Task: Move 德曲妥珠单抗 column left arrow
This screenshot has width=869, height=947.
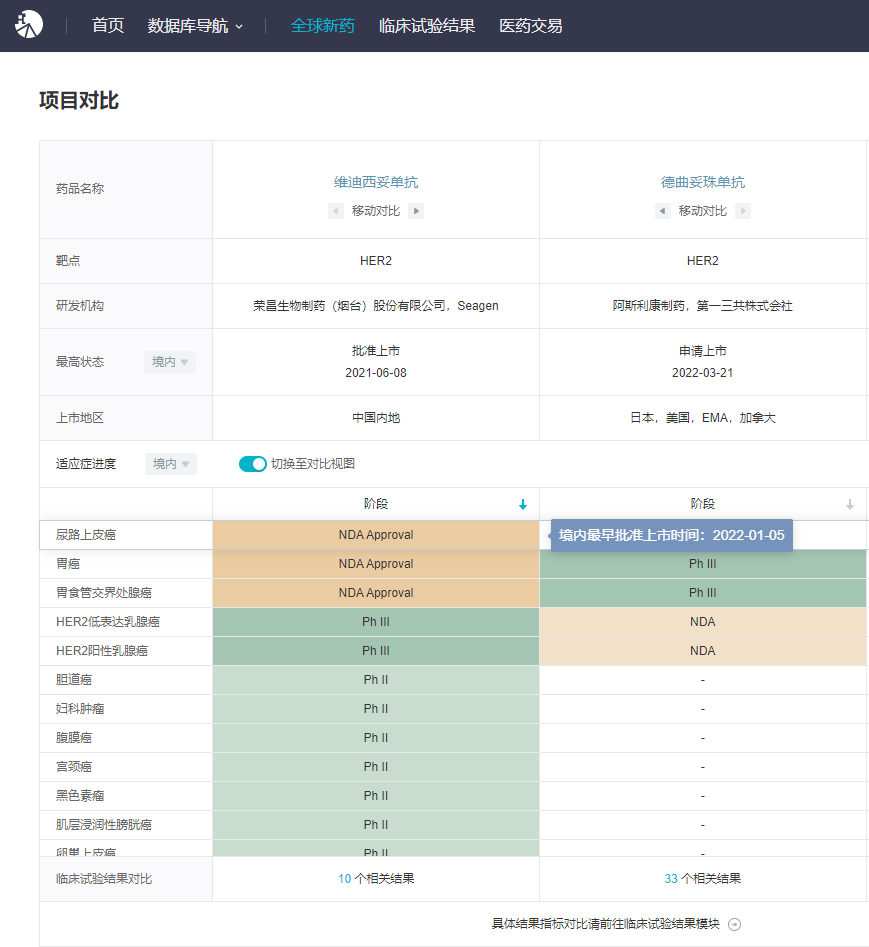Action: (x=662, y=211)
